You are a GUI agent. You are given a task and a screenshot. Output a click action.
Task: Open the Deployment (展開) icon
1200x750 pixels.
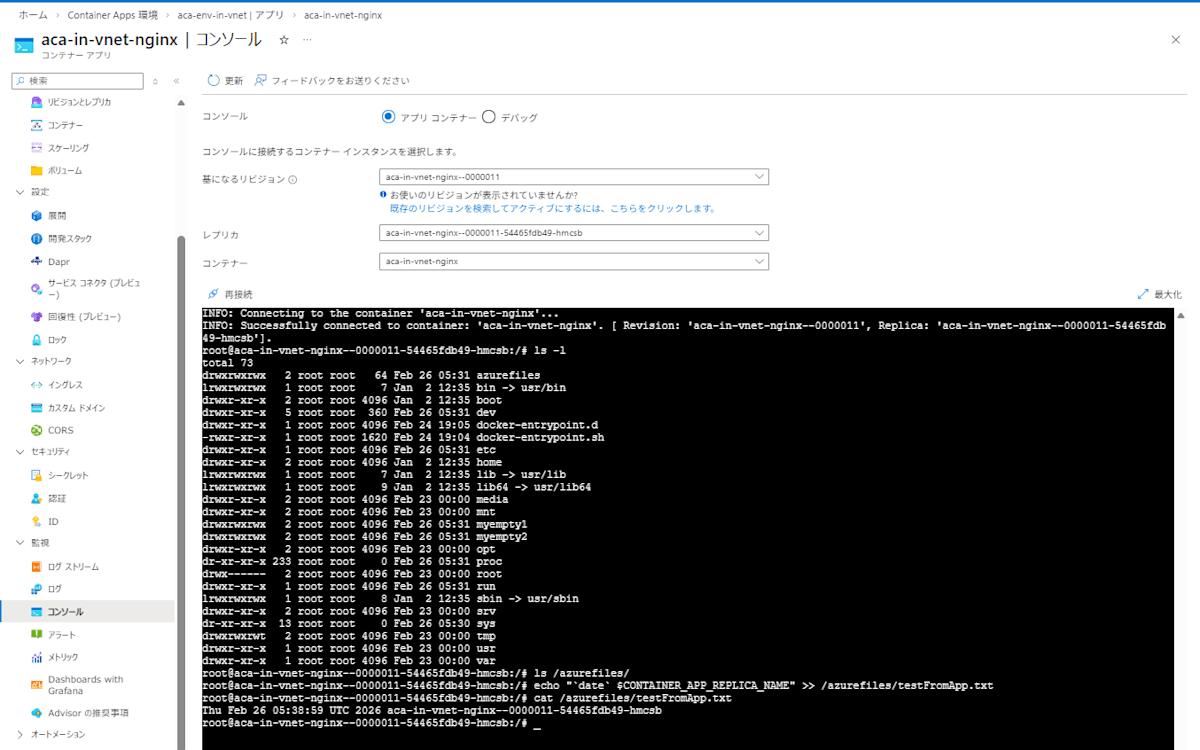37,215
